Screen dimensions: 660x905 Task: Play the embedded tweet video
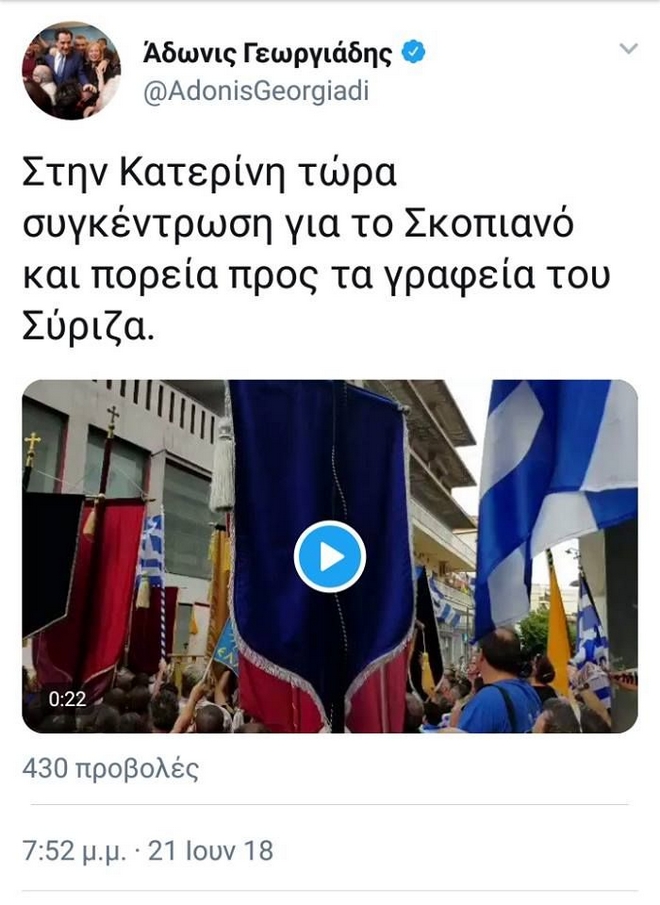point(329,557)
